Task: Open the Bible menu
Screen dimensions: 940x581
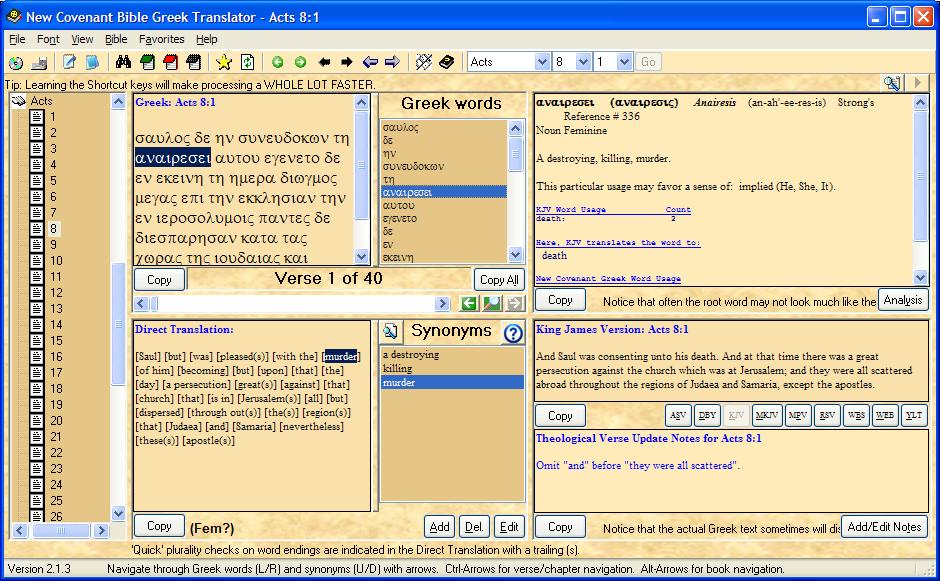Action: (x=116, y=39)
